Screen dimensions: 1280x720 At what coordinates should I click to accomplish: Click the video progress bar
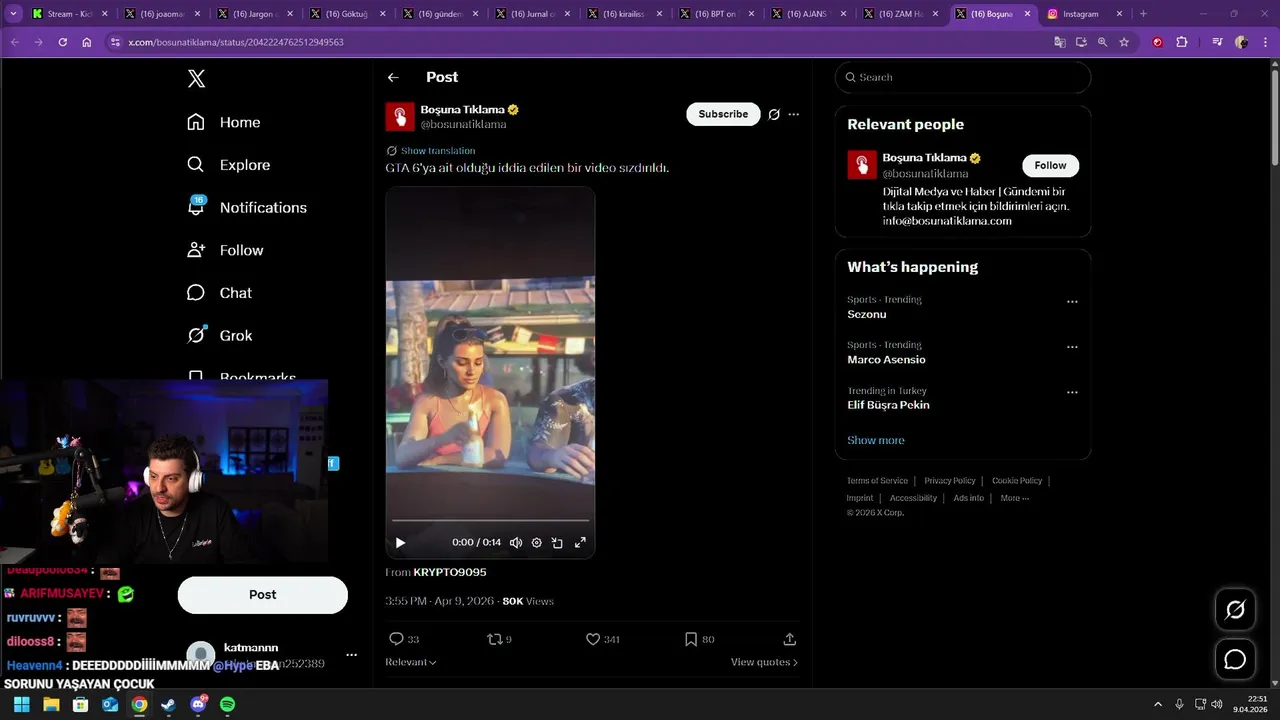pyautogui.click(x=490, y=521)
